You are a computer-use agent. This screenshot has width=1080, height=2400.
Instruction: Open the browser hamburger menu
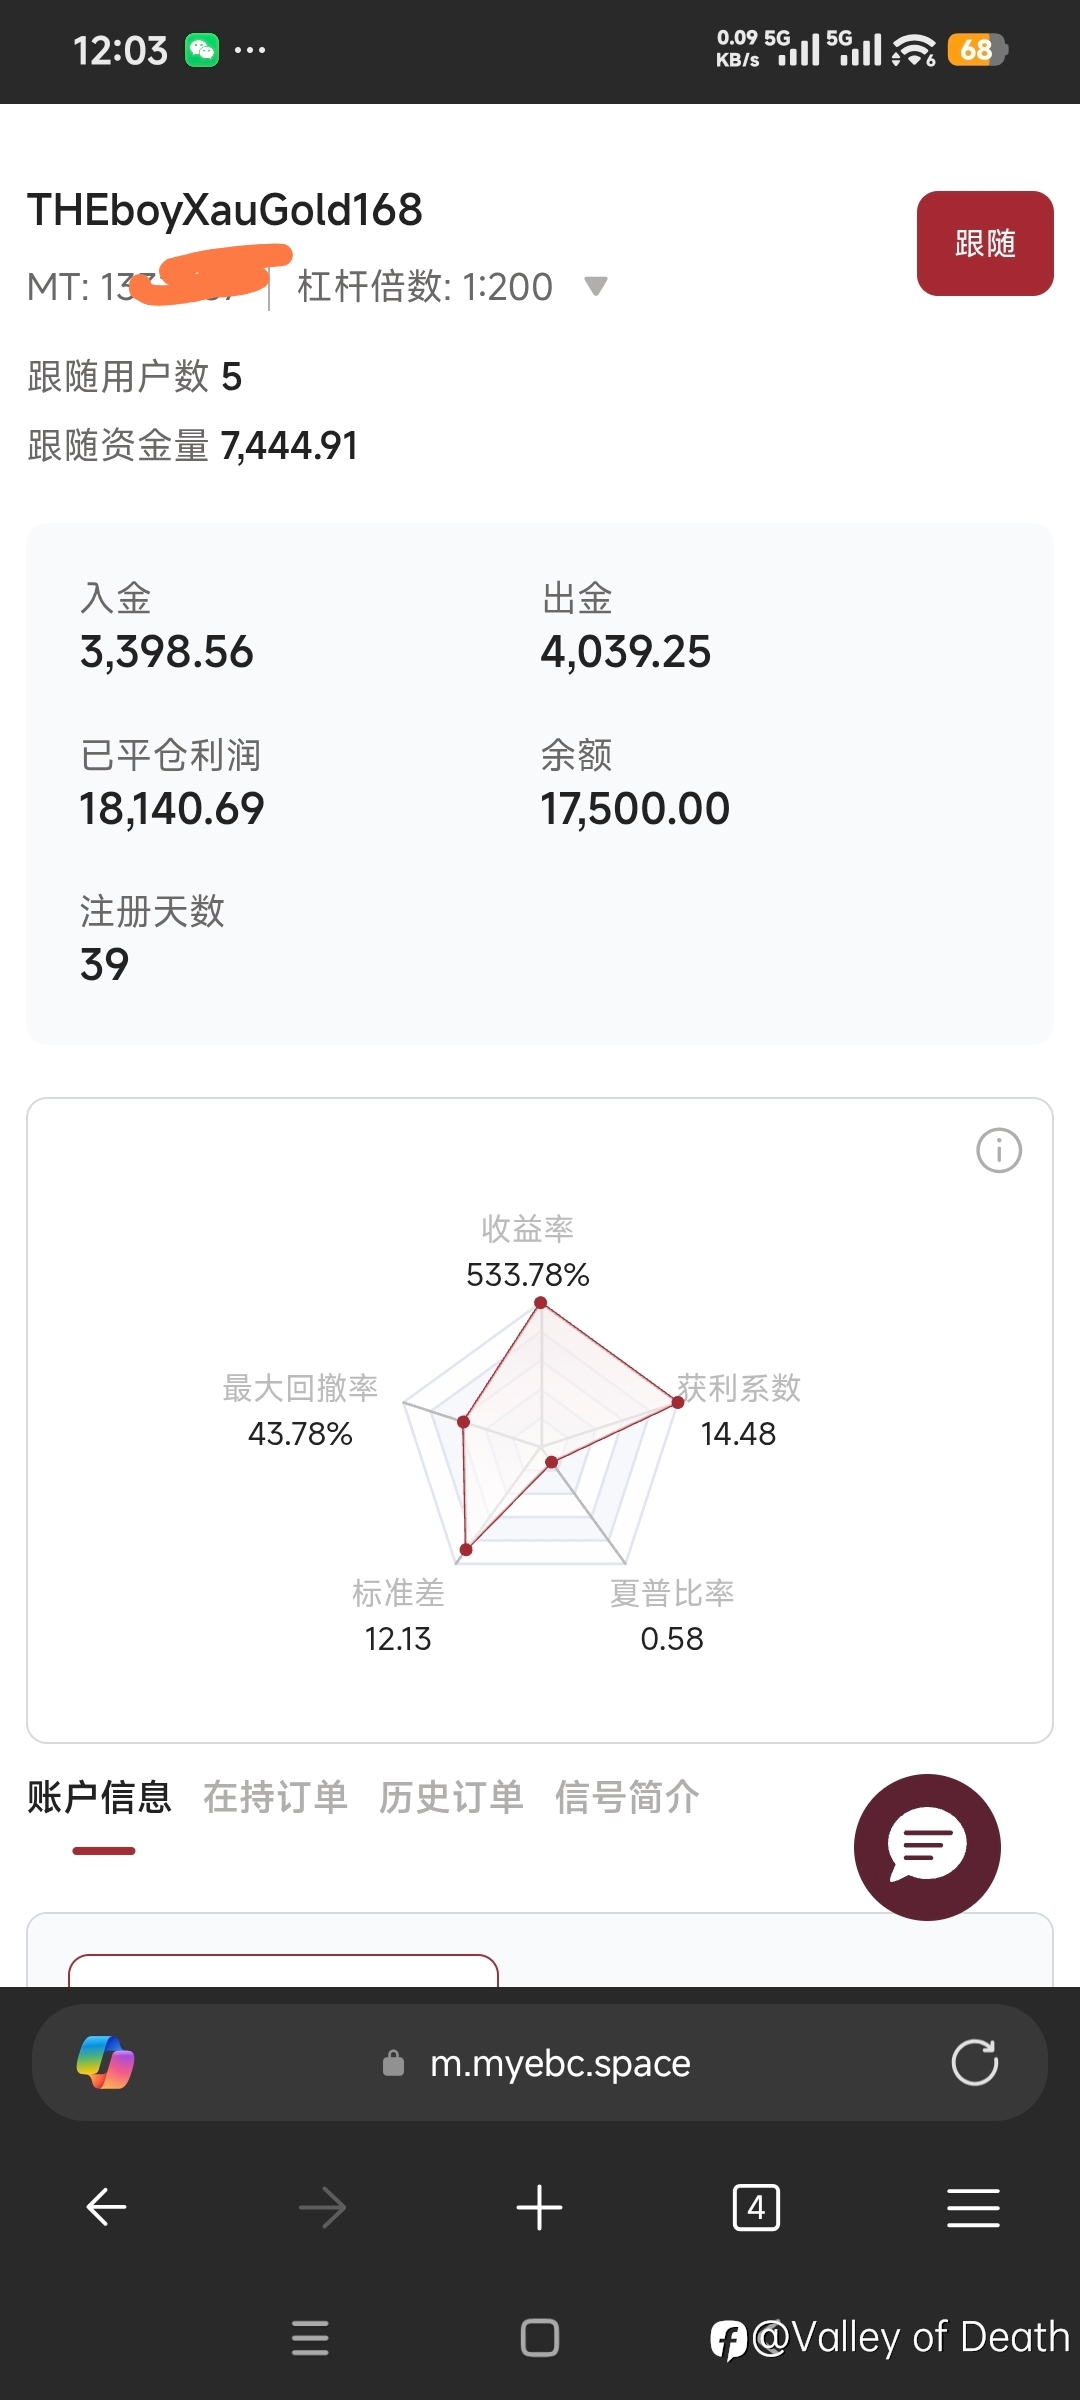pos(972,2207)
